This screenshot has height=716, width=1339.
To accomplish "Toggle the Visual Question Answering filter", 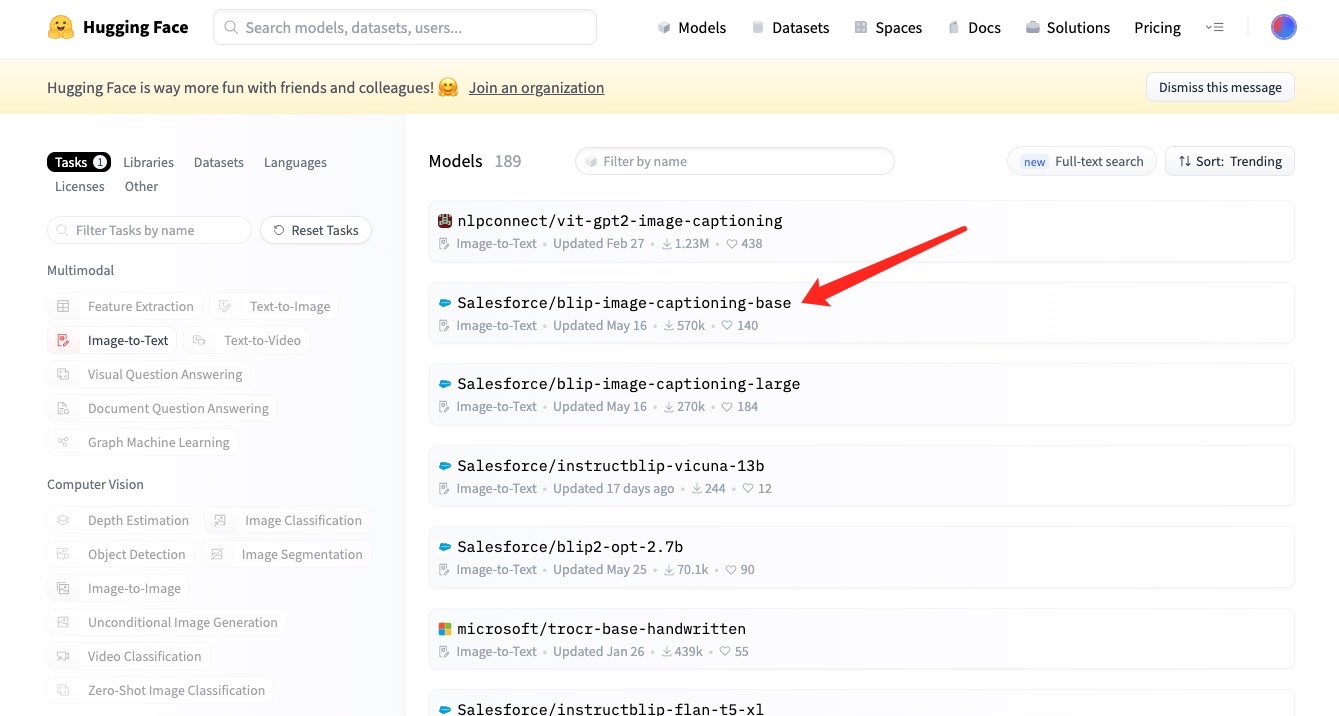I will point(149,374).
